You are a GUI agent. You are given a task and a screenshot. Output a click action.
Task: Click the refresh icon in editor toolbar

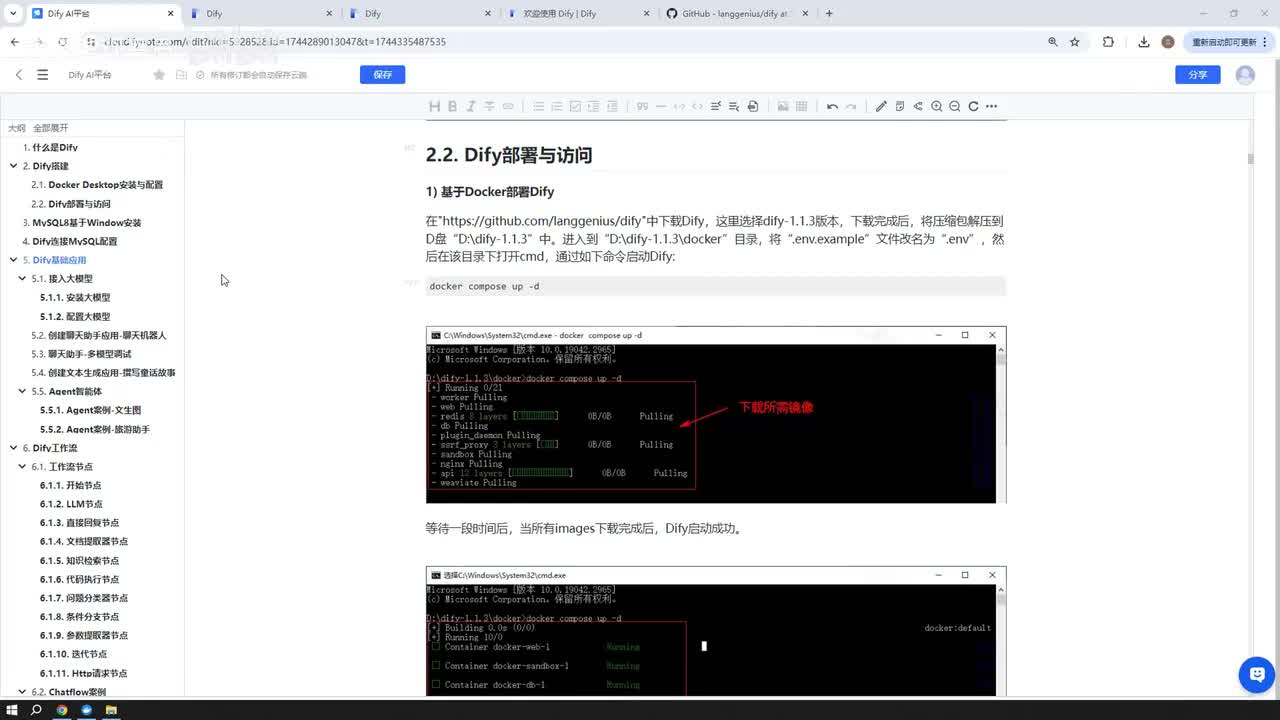click(x=973, y=106)
